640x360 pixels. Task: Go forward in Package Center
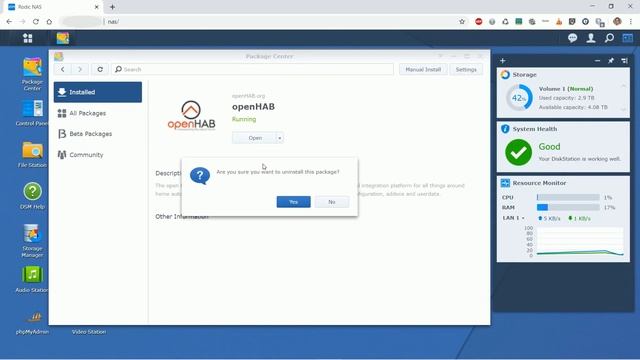point(80,69)
